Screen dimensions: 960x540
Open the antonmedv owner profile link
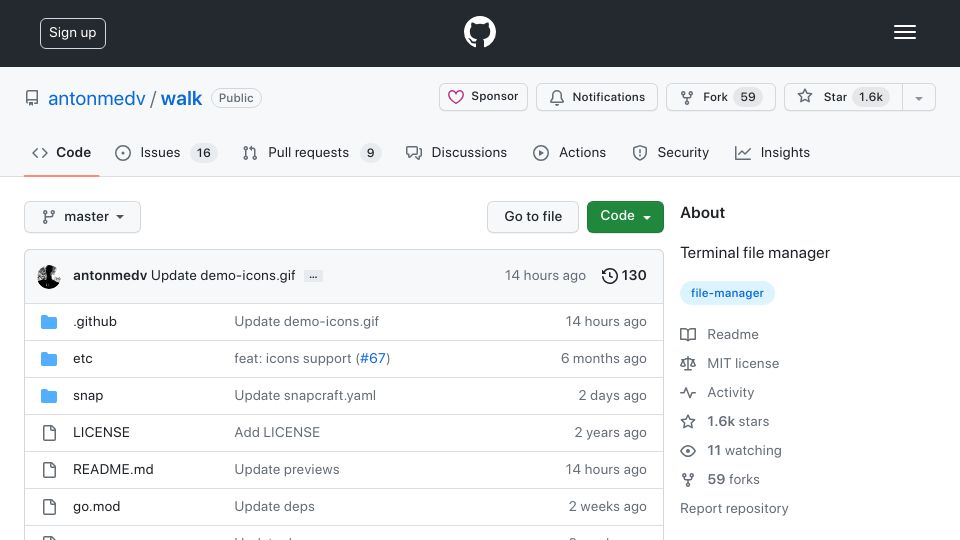tap(97, 98)
